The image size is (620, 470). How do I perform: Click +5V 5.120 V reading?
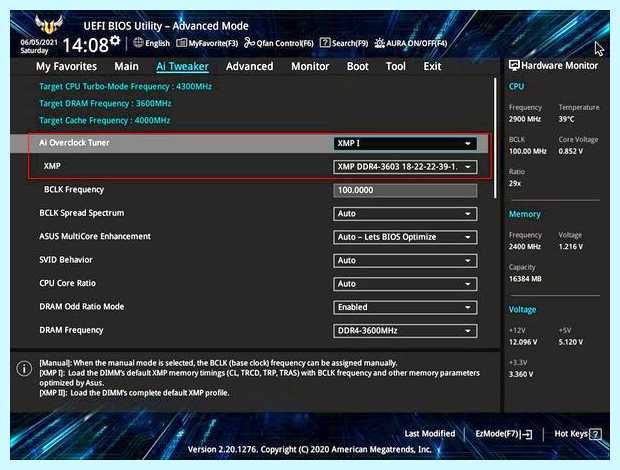point(571,342)
